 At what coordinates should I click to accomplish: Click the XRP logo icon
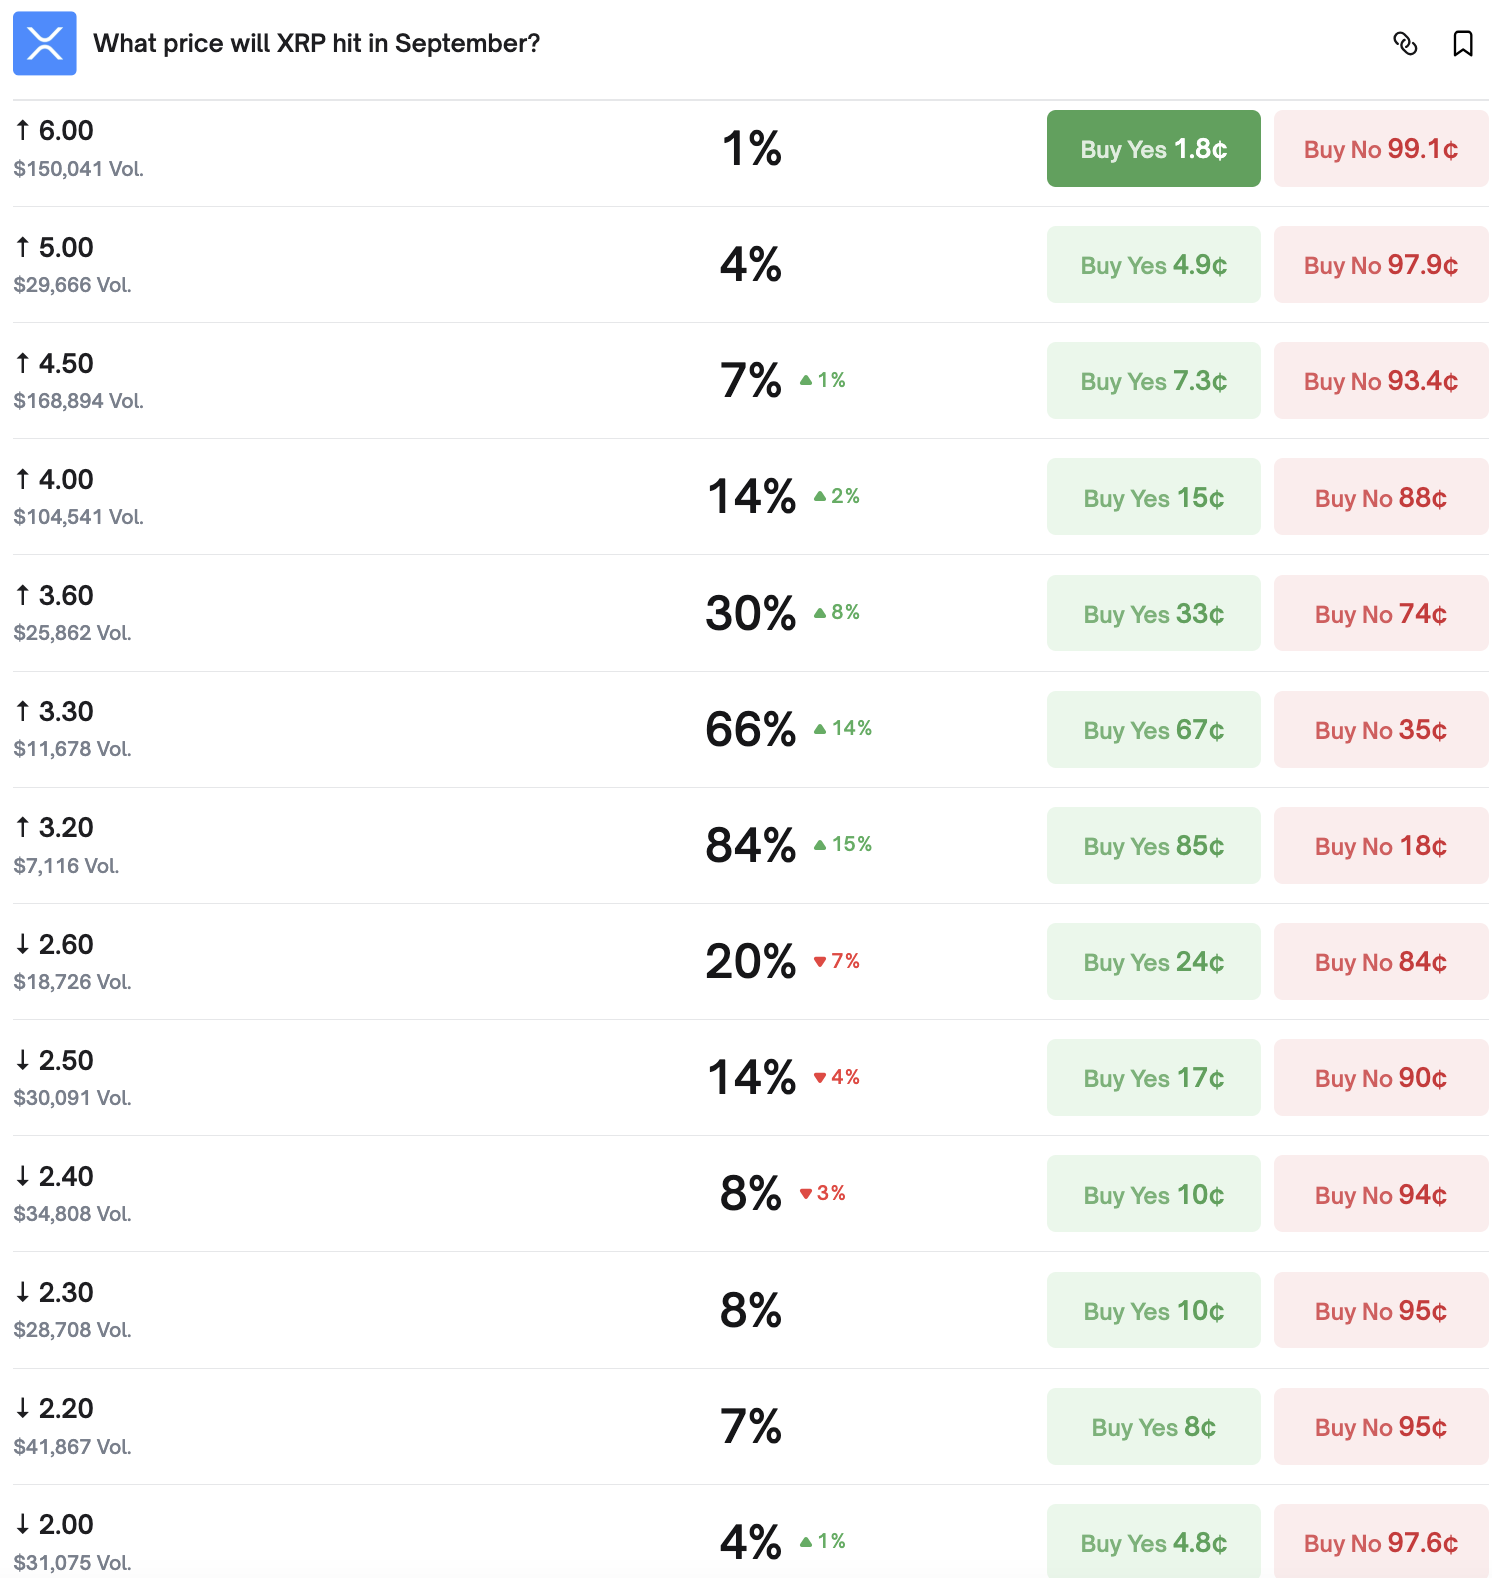pyautogui.click(x=45, y=44)
